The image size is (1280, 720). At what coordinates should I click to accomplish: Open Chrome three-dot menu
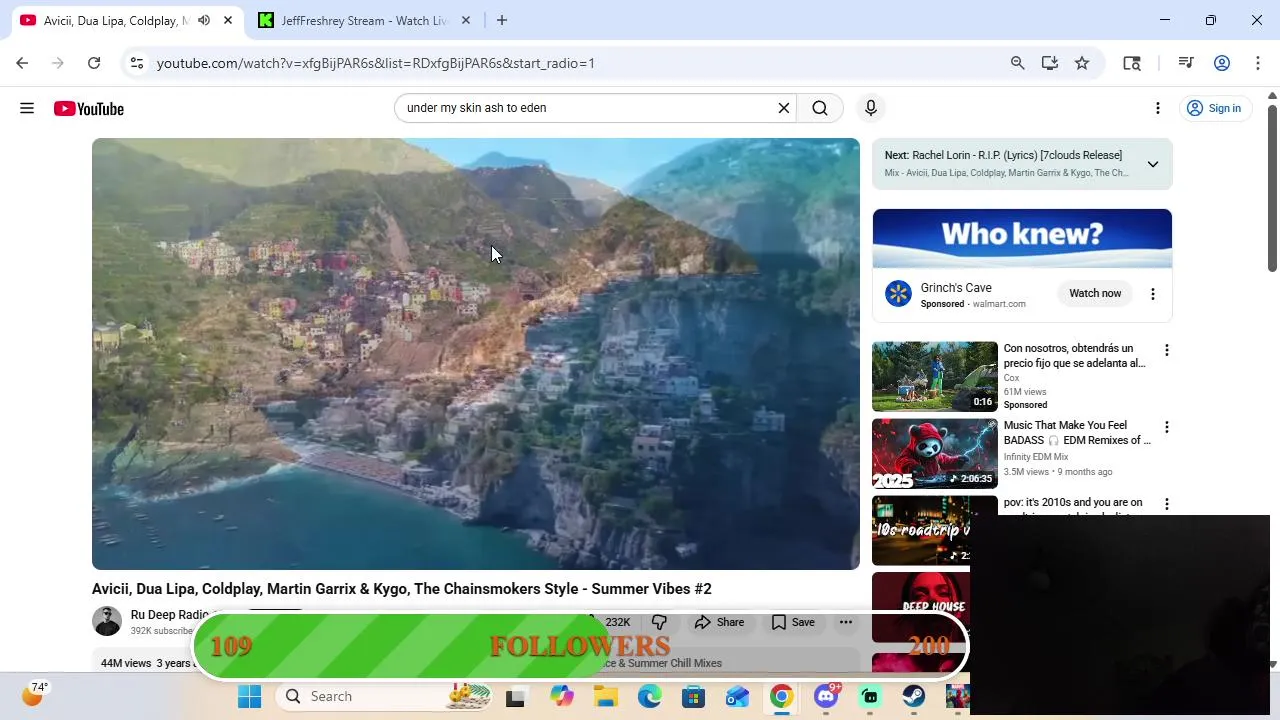click(x=1258, y=63)
